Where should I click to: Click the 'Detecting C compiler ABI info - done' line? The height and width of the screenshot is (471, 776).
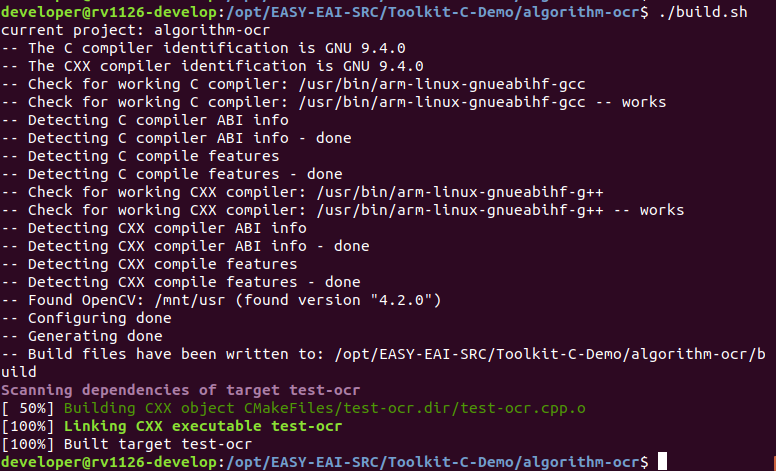pos(176,138)
